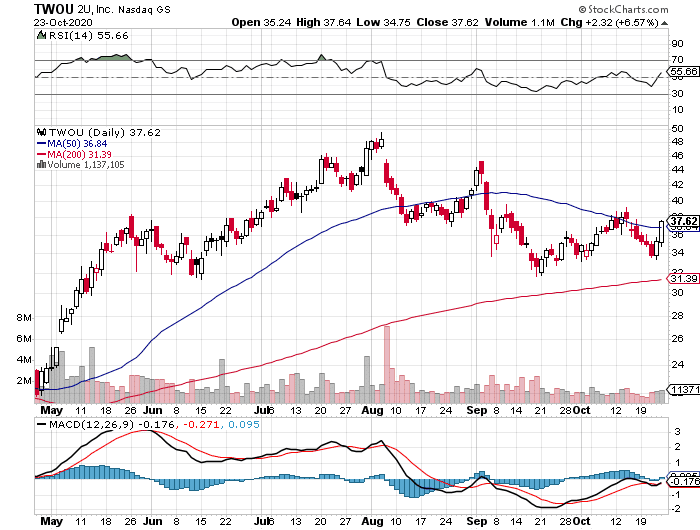The image size is (700, 530).
Task: Click the Aug label on price chart axis
Action: tap(372, 410)
